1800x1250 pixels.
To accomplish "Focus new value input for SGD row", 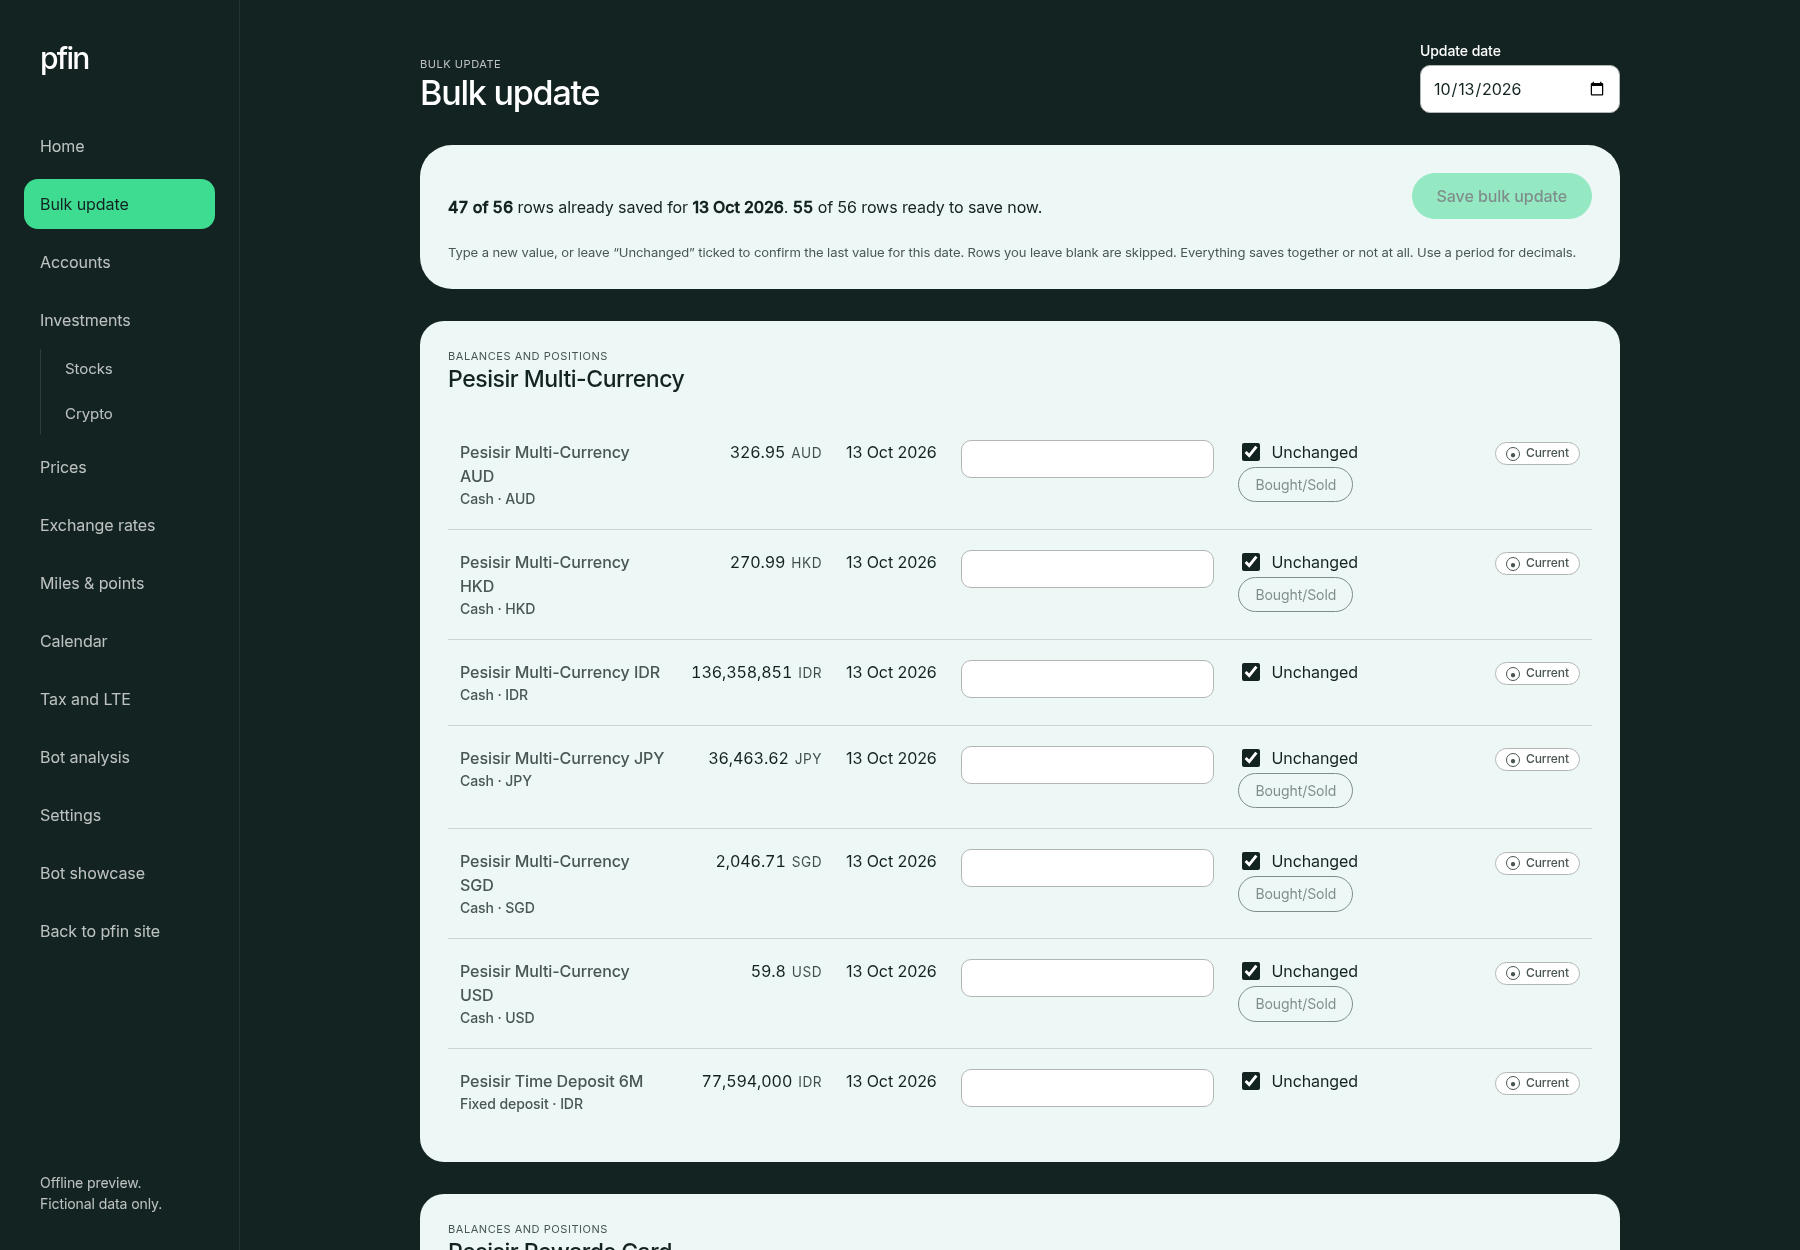I will (1087, 868).
